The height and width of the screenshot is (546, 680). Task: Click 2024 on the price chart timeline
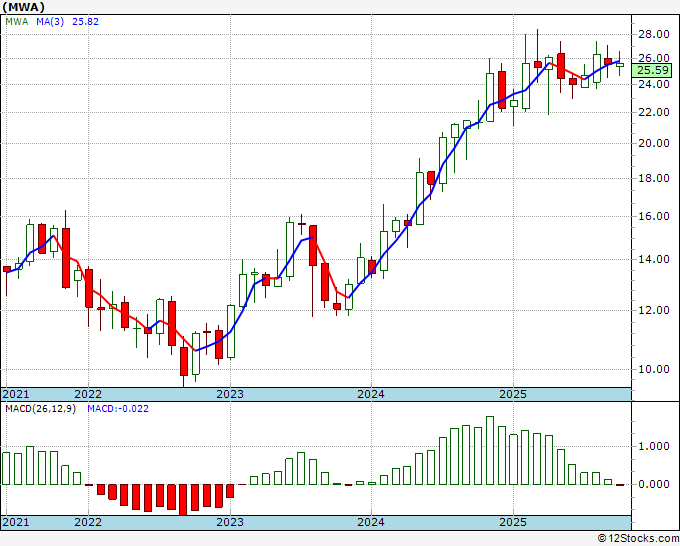[x=371, y=394]
